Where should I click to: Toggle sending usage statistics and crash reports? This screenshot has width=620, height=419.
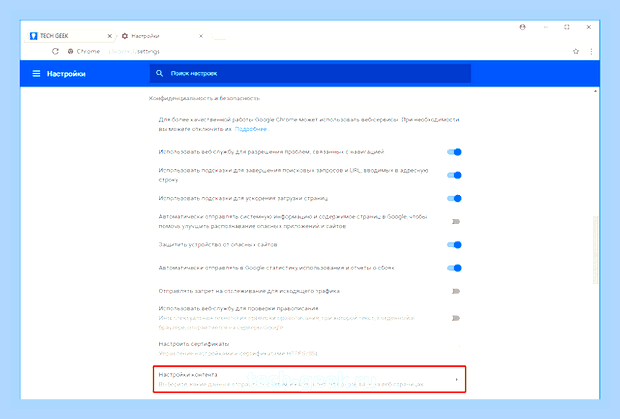[454, 268]
